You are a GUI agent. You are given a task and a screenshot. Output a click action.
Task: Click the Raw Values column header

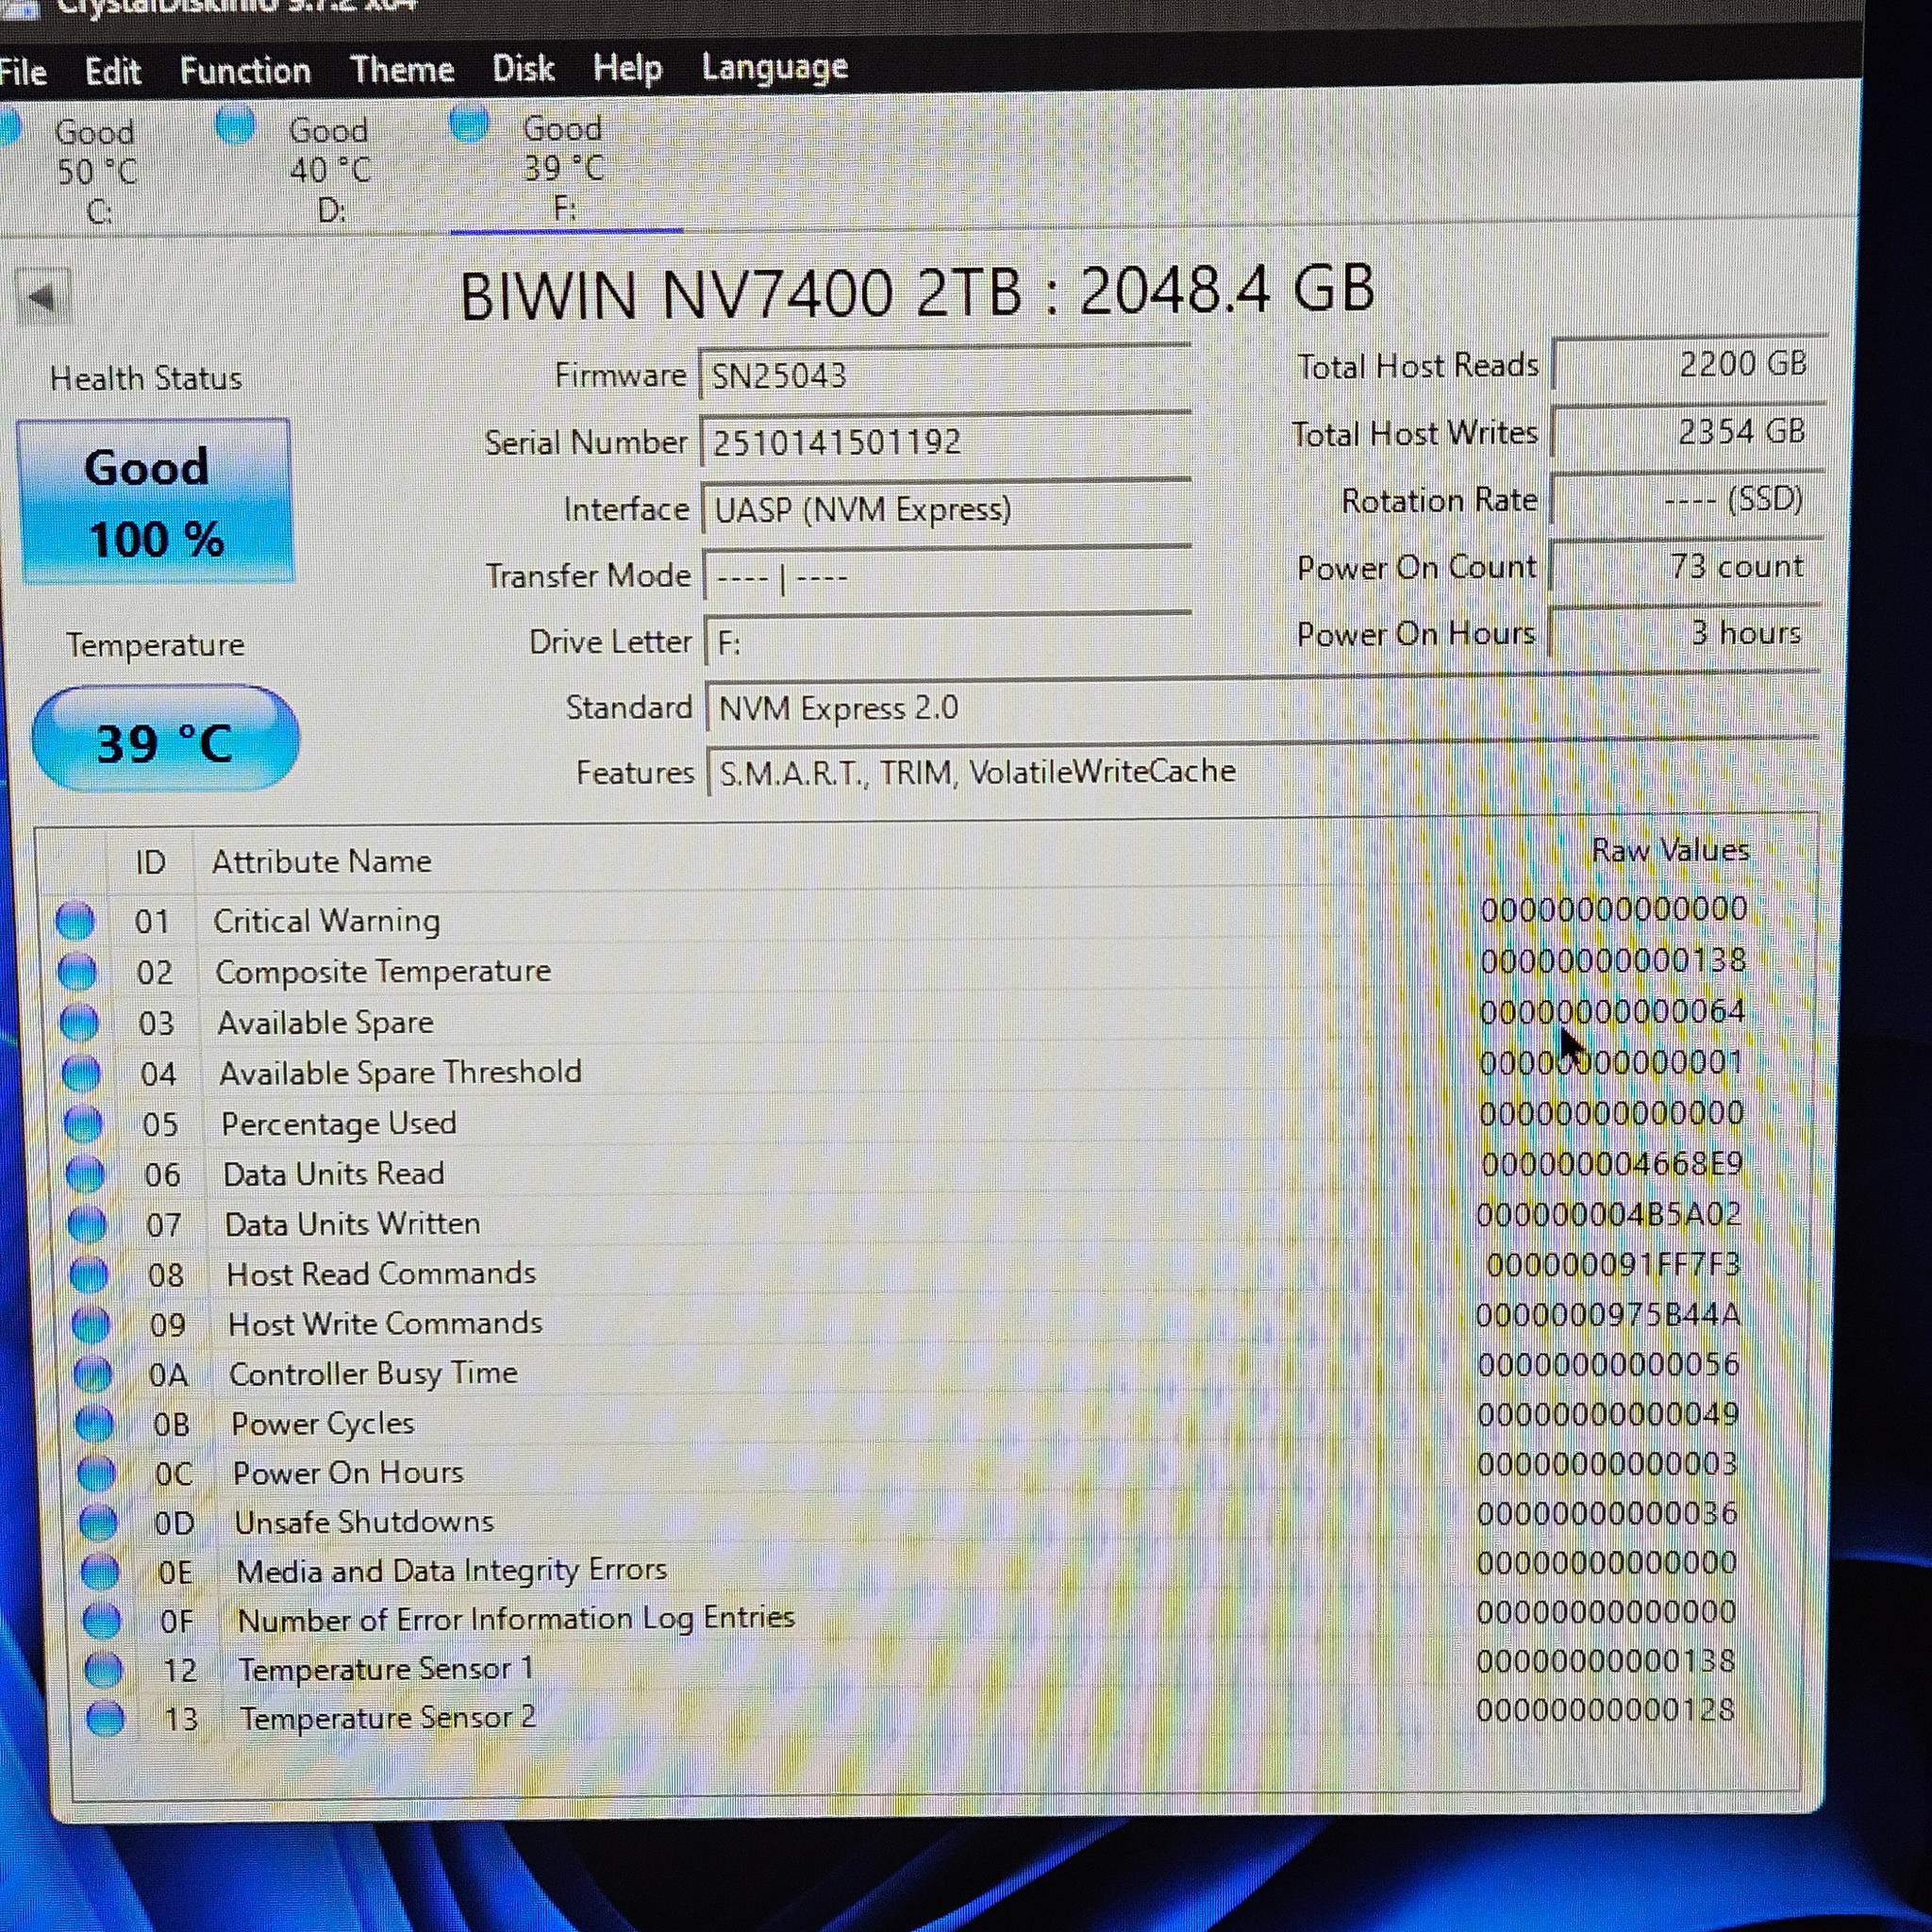[1670, 851]
